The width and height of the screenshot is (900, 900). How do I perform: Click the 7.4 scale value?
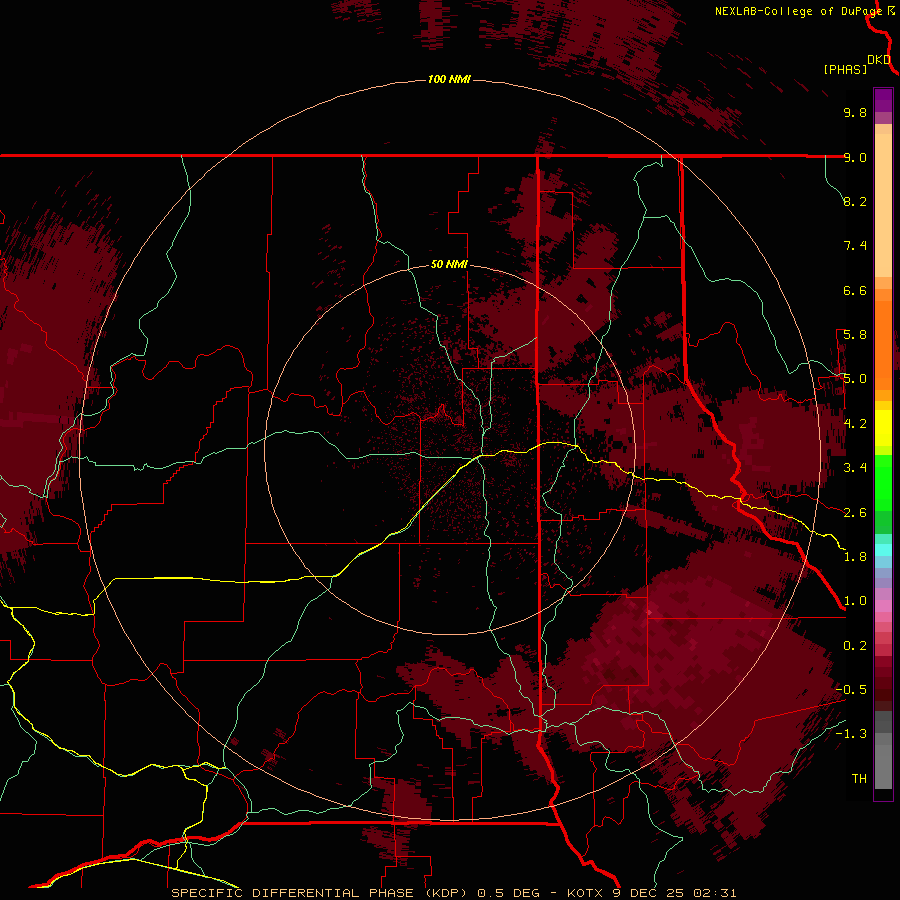pos(855,246)
